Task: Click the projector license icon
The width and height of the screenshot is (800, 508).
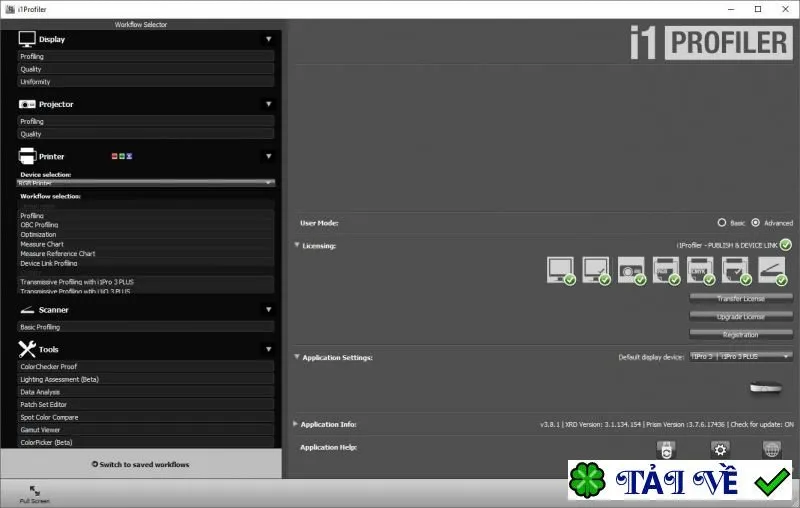Action: click(631, 270)
